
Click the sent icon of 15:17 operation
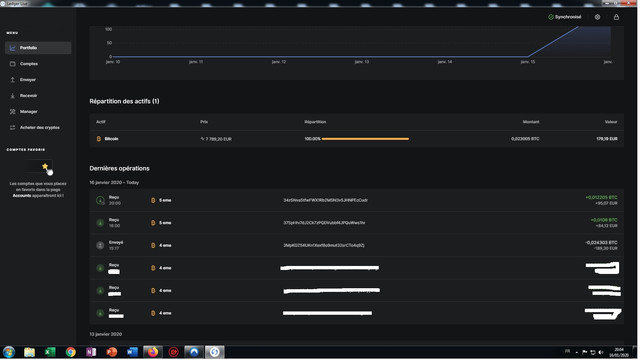100,245
